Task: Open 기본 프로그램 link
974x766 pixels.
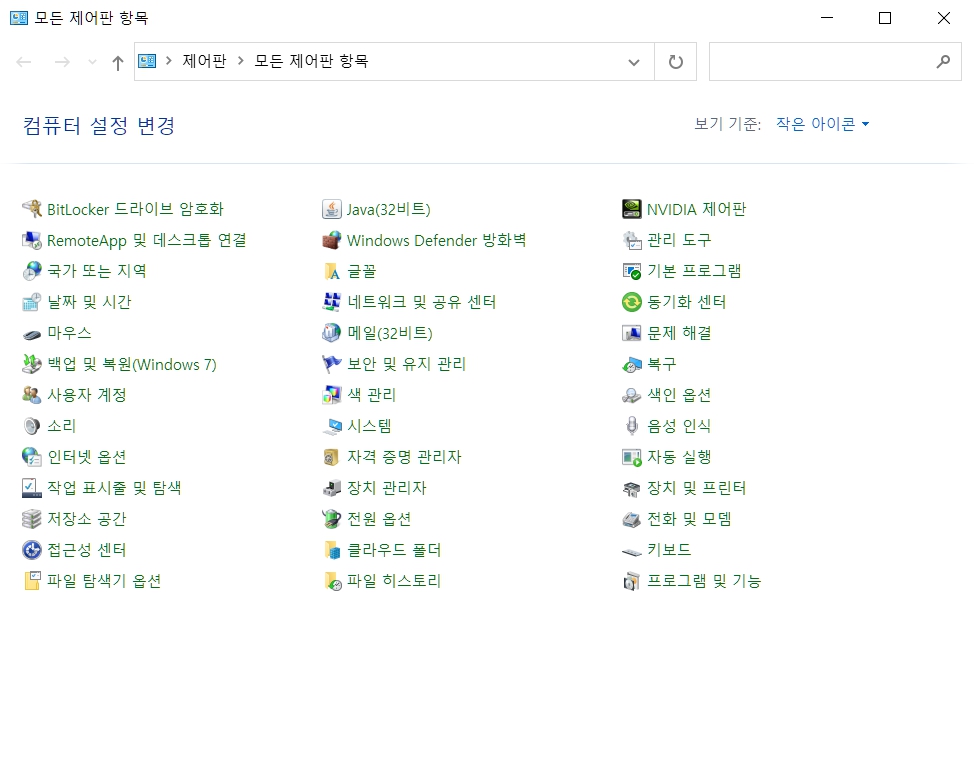Action: pyautogui.click(x=694, y=271)
